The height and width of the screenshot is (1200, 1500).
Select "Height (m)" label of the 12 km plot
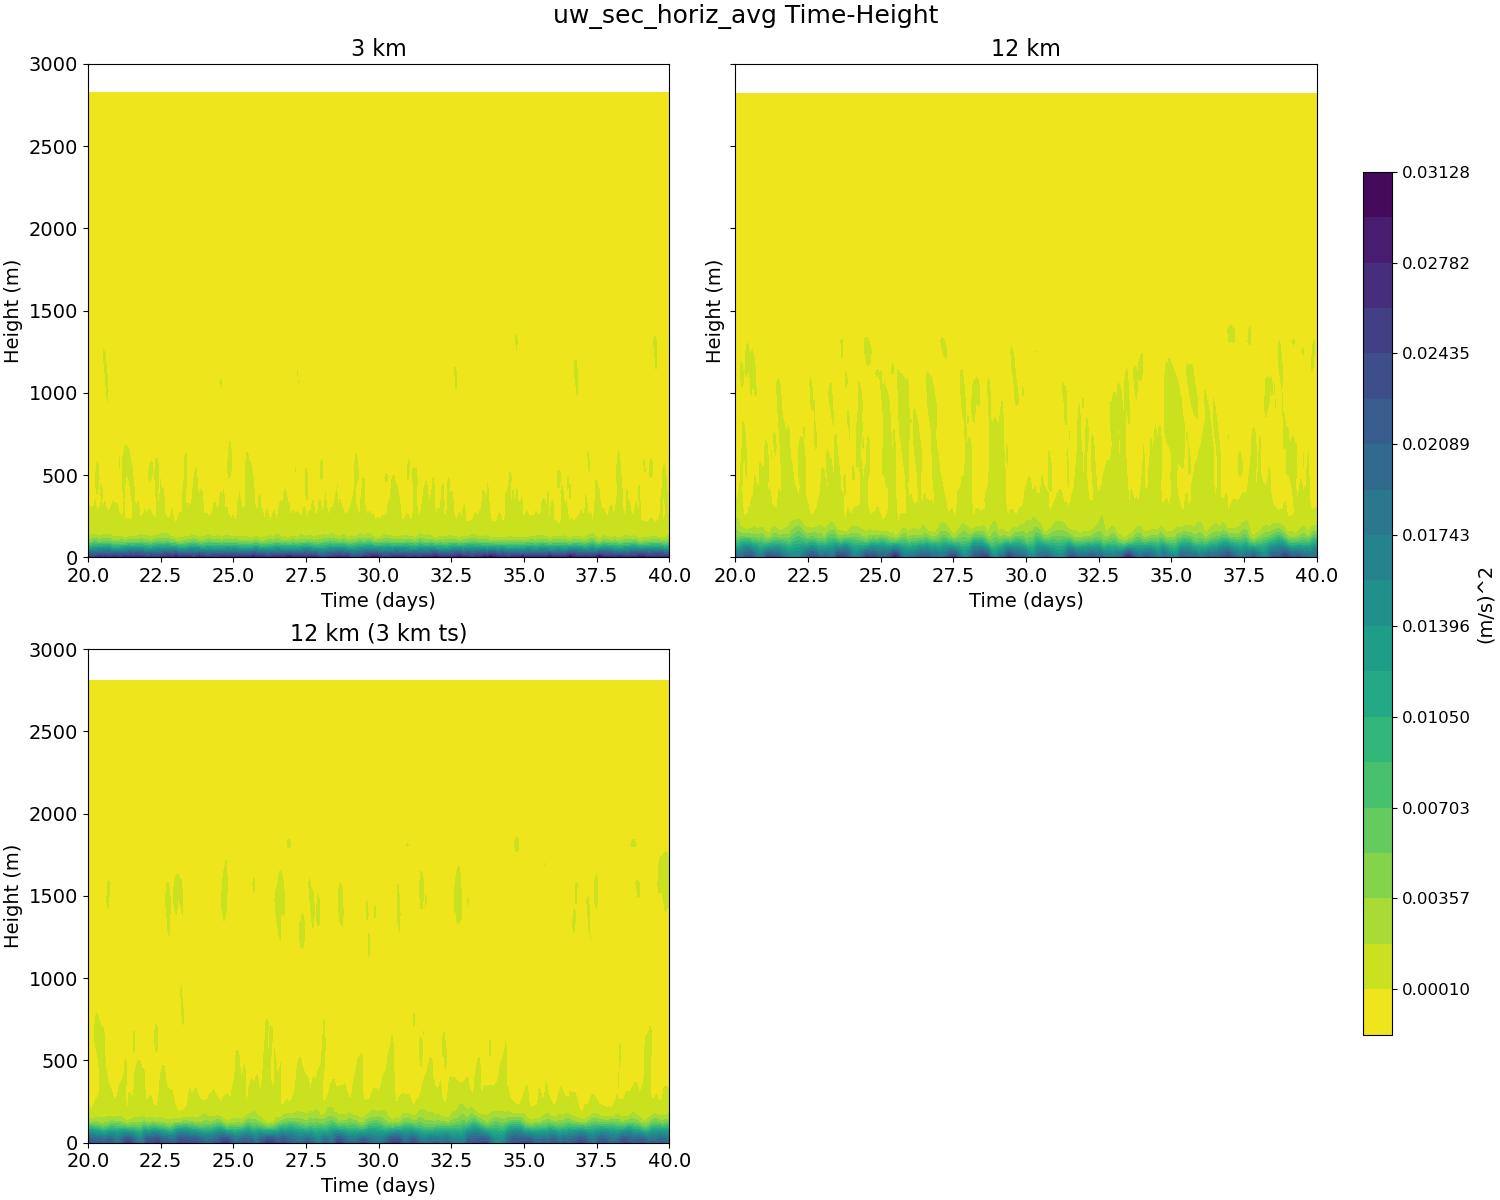pyautogui.click(x=713, y=311)
